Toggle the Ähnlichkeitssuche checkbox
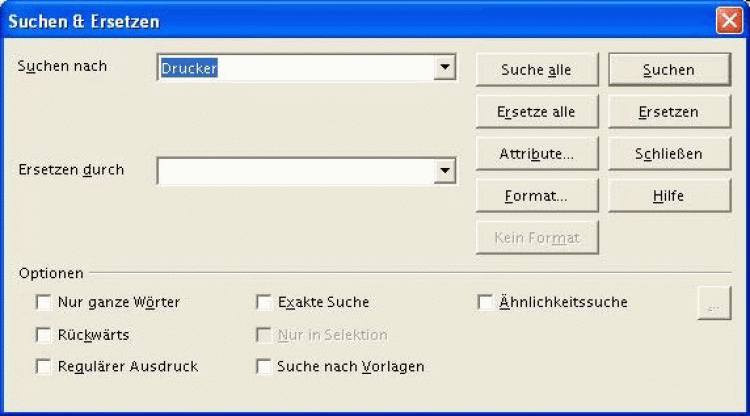 (x=486, y=302)
